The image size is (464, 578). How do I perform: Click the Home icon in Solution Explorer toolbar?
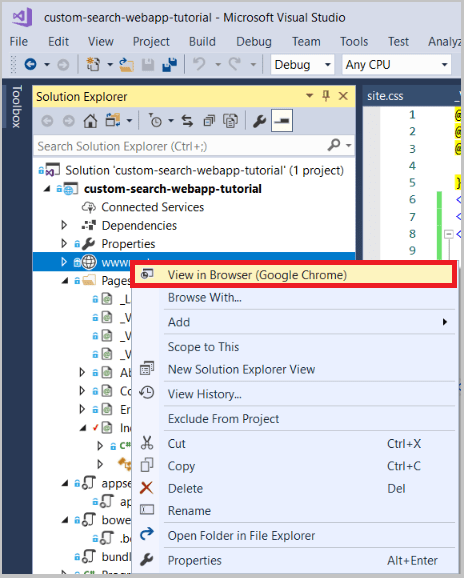point(90,121)
